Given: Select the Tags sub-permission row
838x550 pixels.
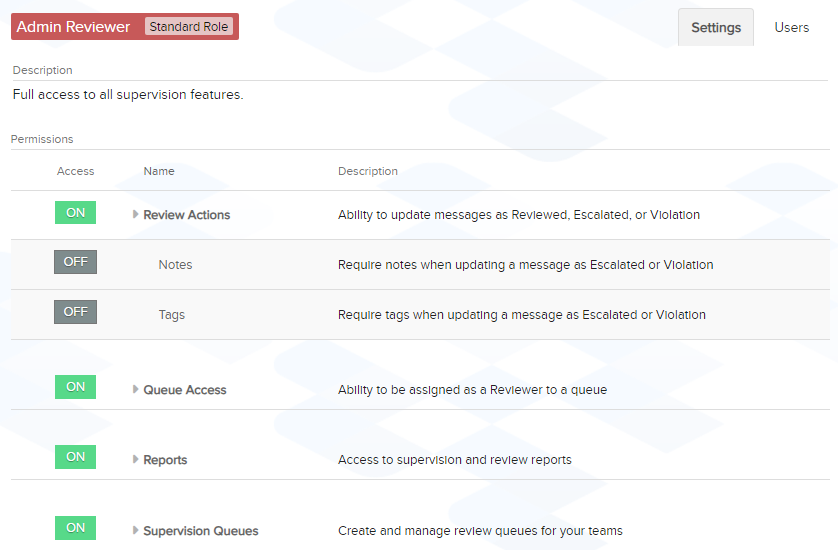Looking at the screenshot, I should (x=420, y=315).
